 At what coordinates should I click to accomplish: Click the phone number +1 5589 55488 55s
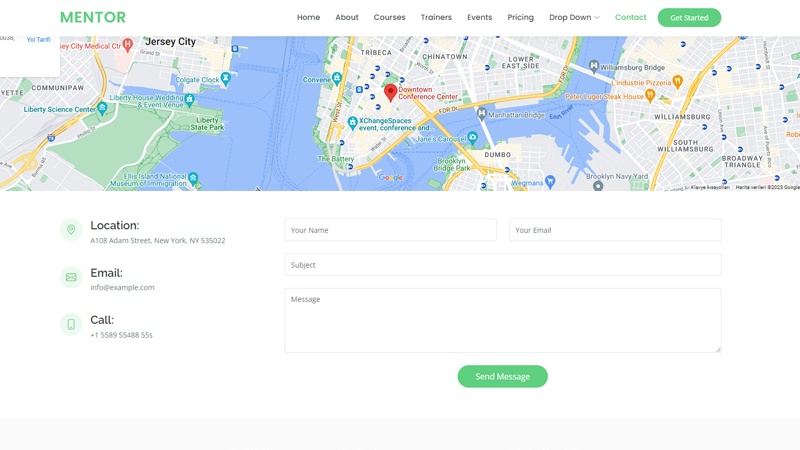[x=121, y=335]
